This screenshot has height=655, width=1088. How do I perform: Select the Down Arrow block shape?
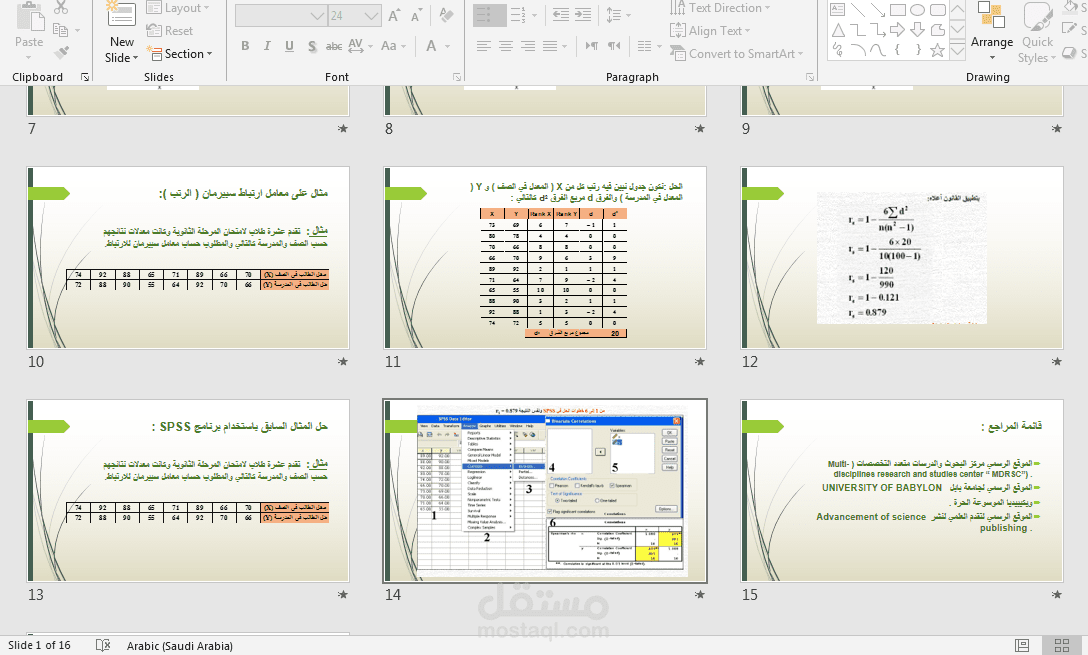917,30
